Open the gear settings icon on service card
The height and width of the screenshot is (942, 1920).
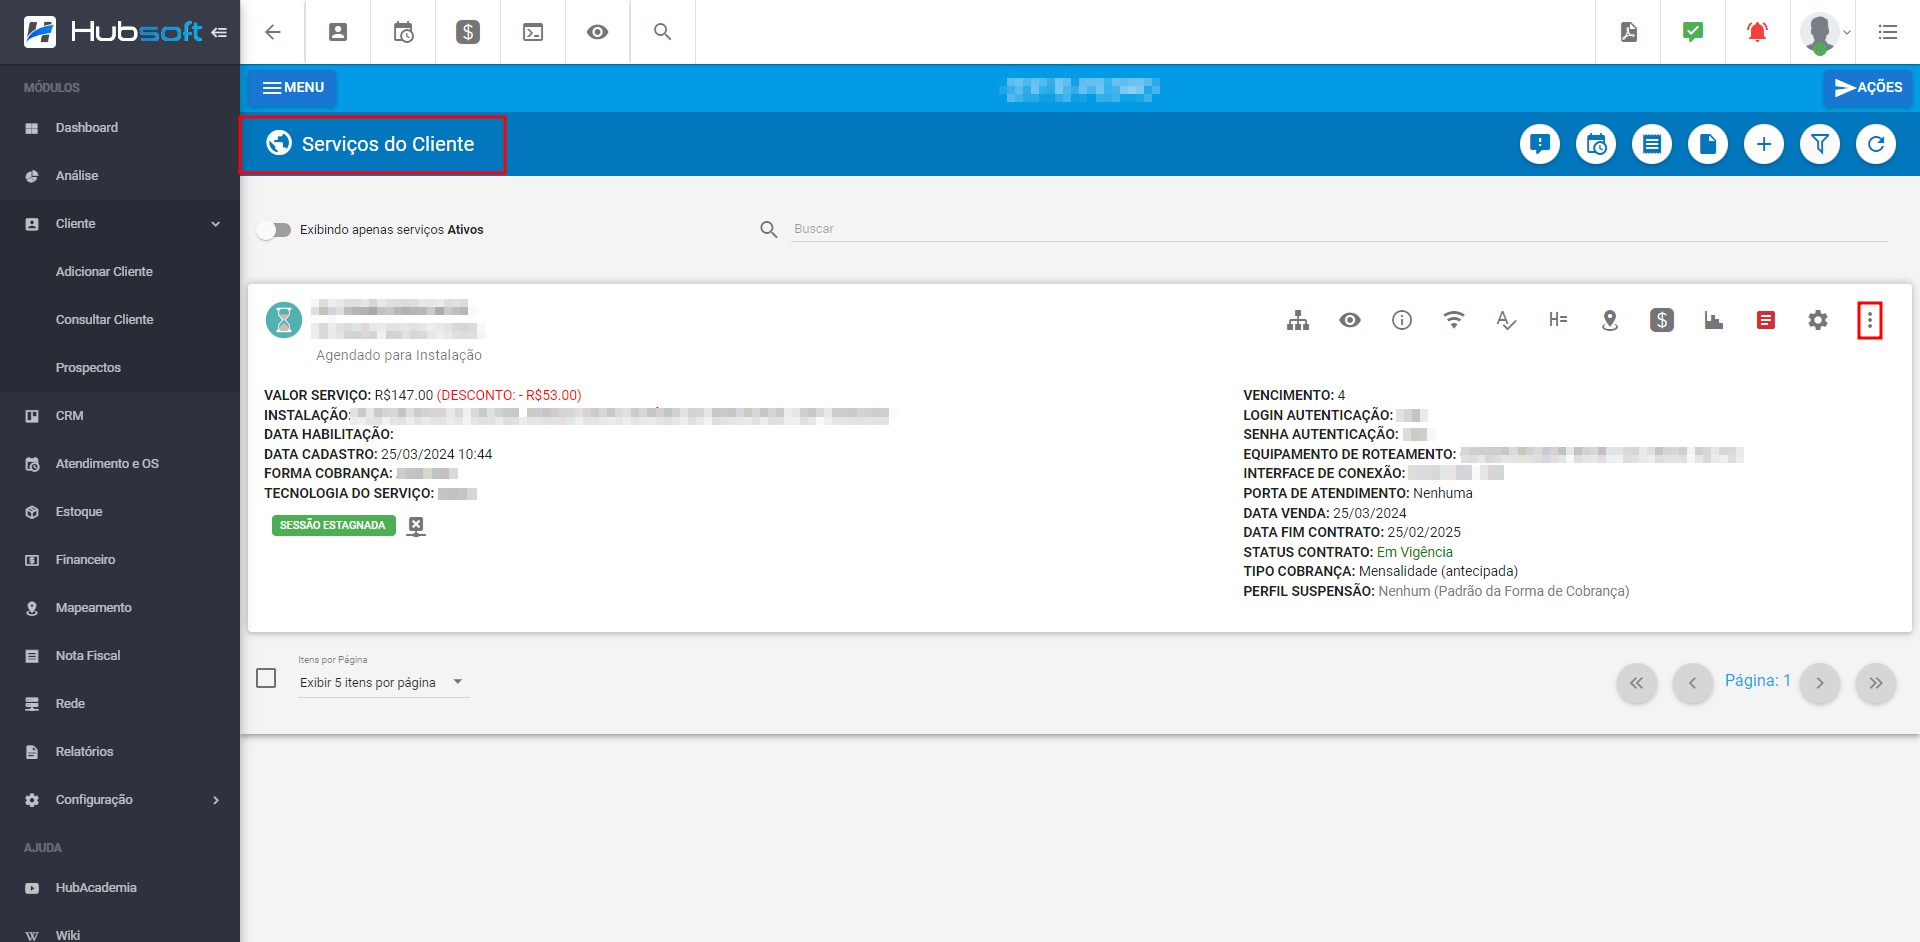click(1818, 320)
